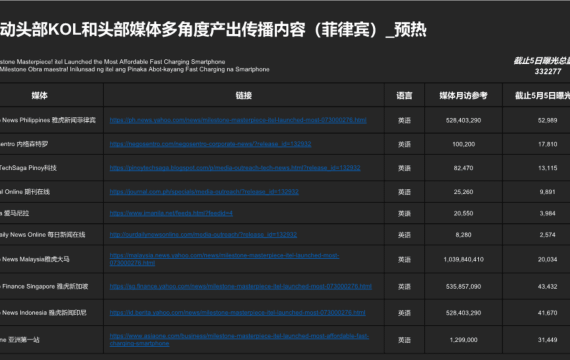The height and width of the screenshot is (360, 570).
Task: Select exposure value 13,115
Action: 547,168
